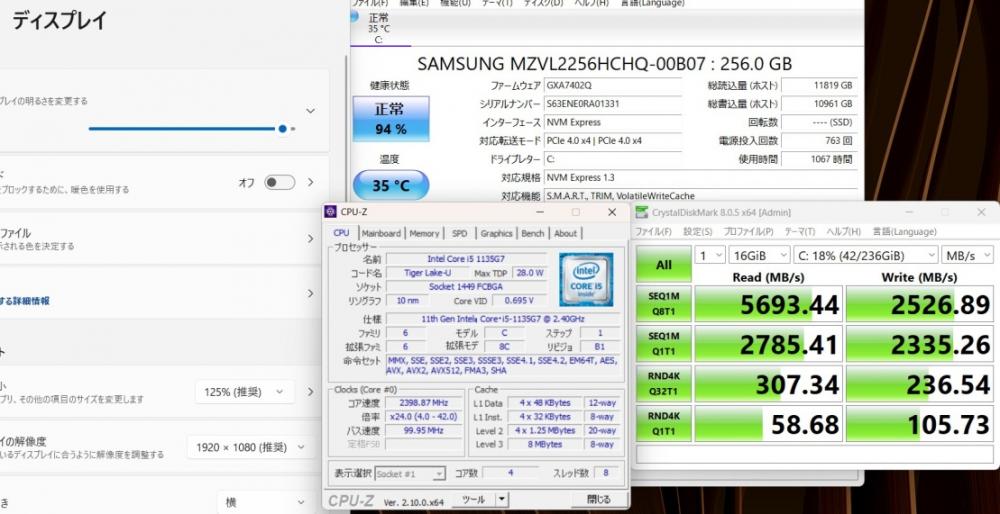Adjust the display brightness slider

[x=283, y=128]
